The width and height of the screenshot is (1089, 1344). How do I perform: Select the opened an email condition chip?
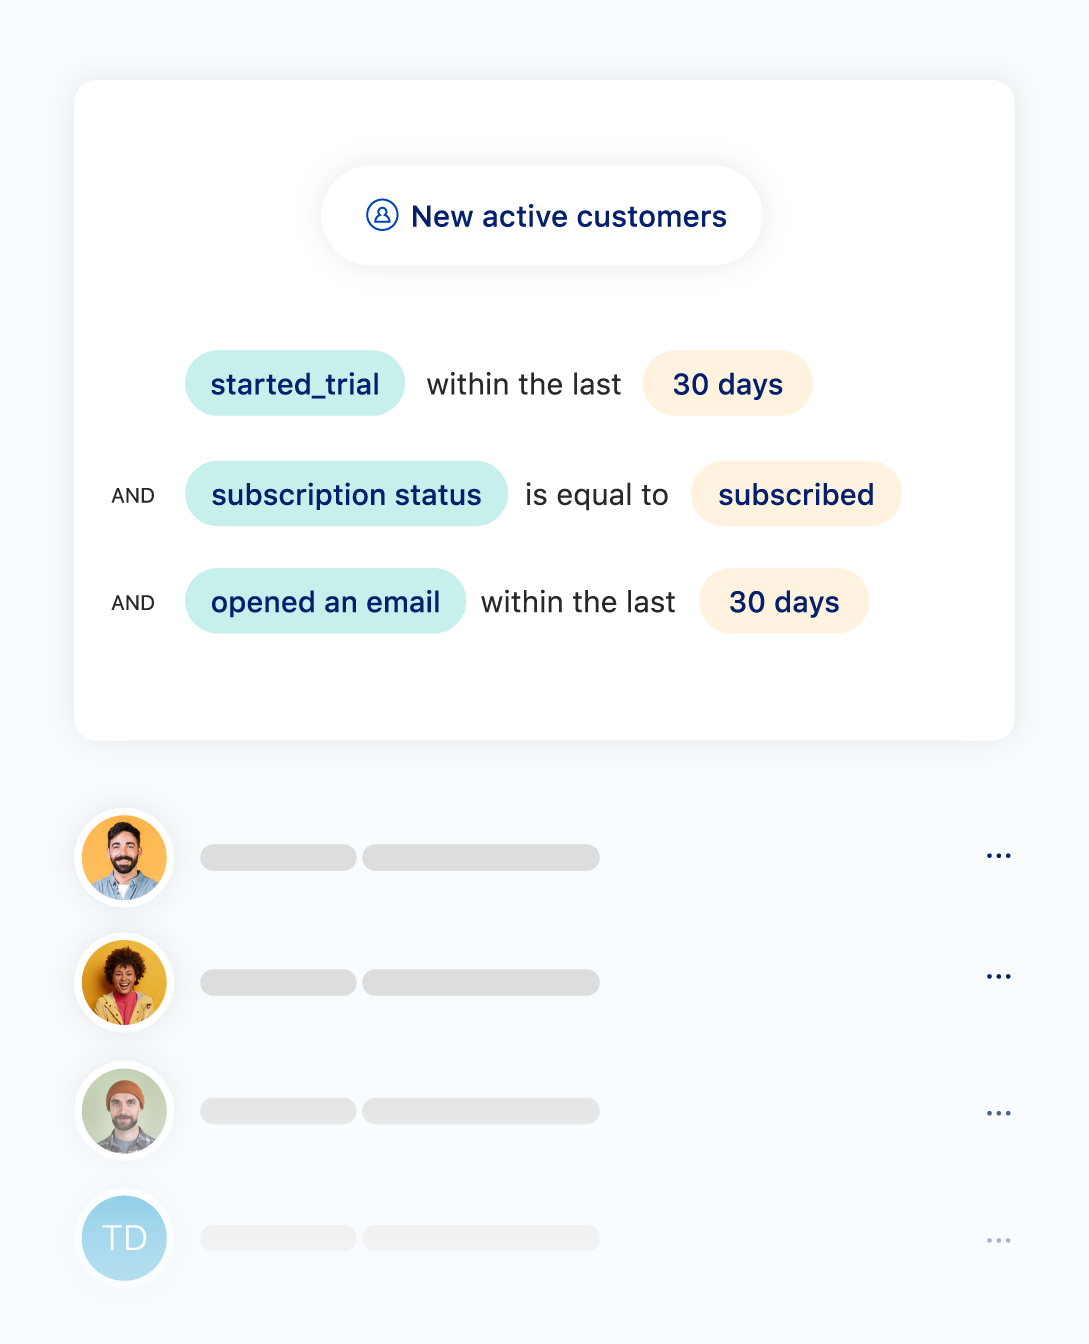tap(325, 602)
